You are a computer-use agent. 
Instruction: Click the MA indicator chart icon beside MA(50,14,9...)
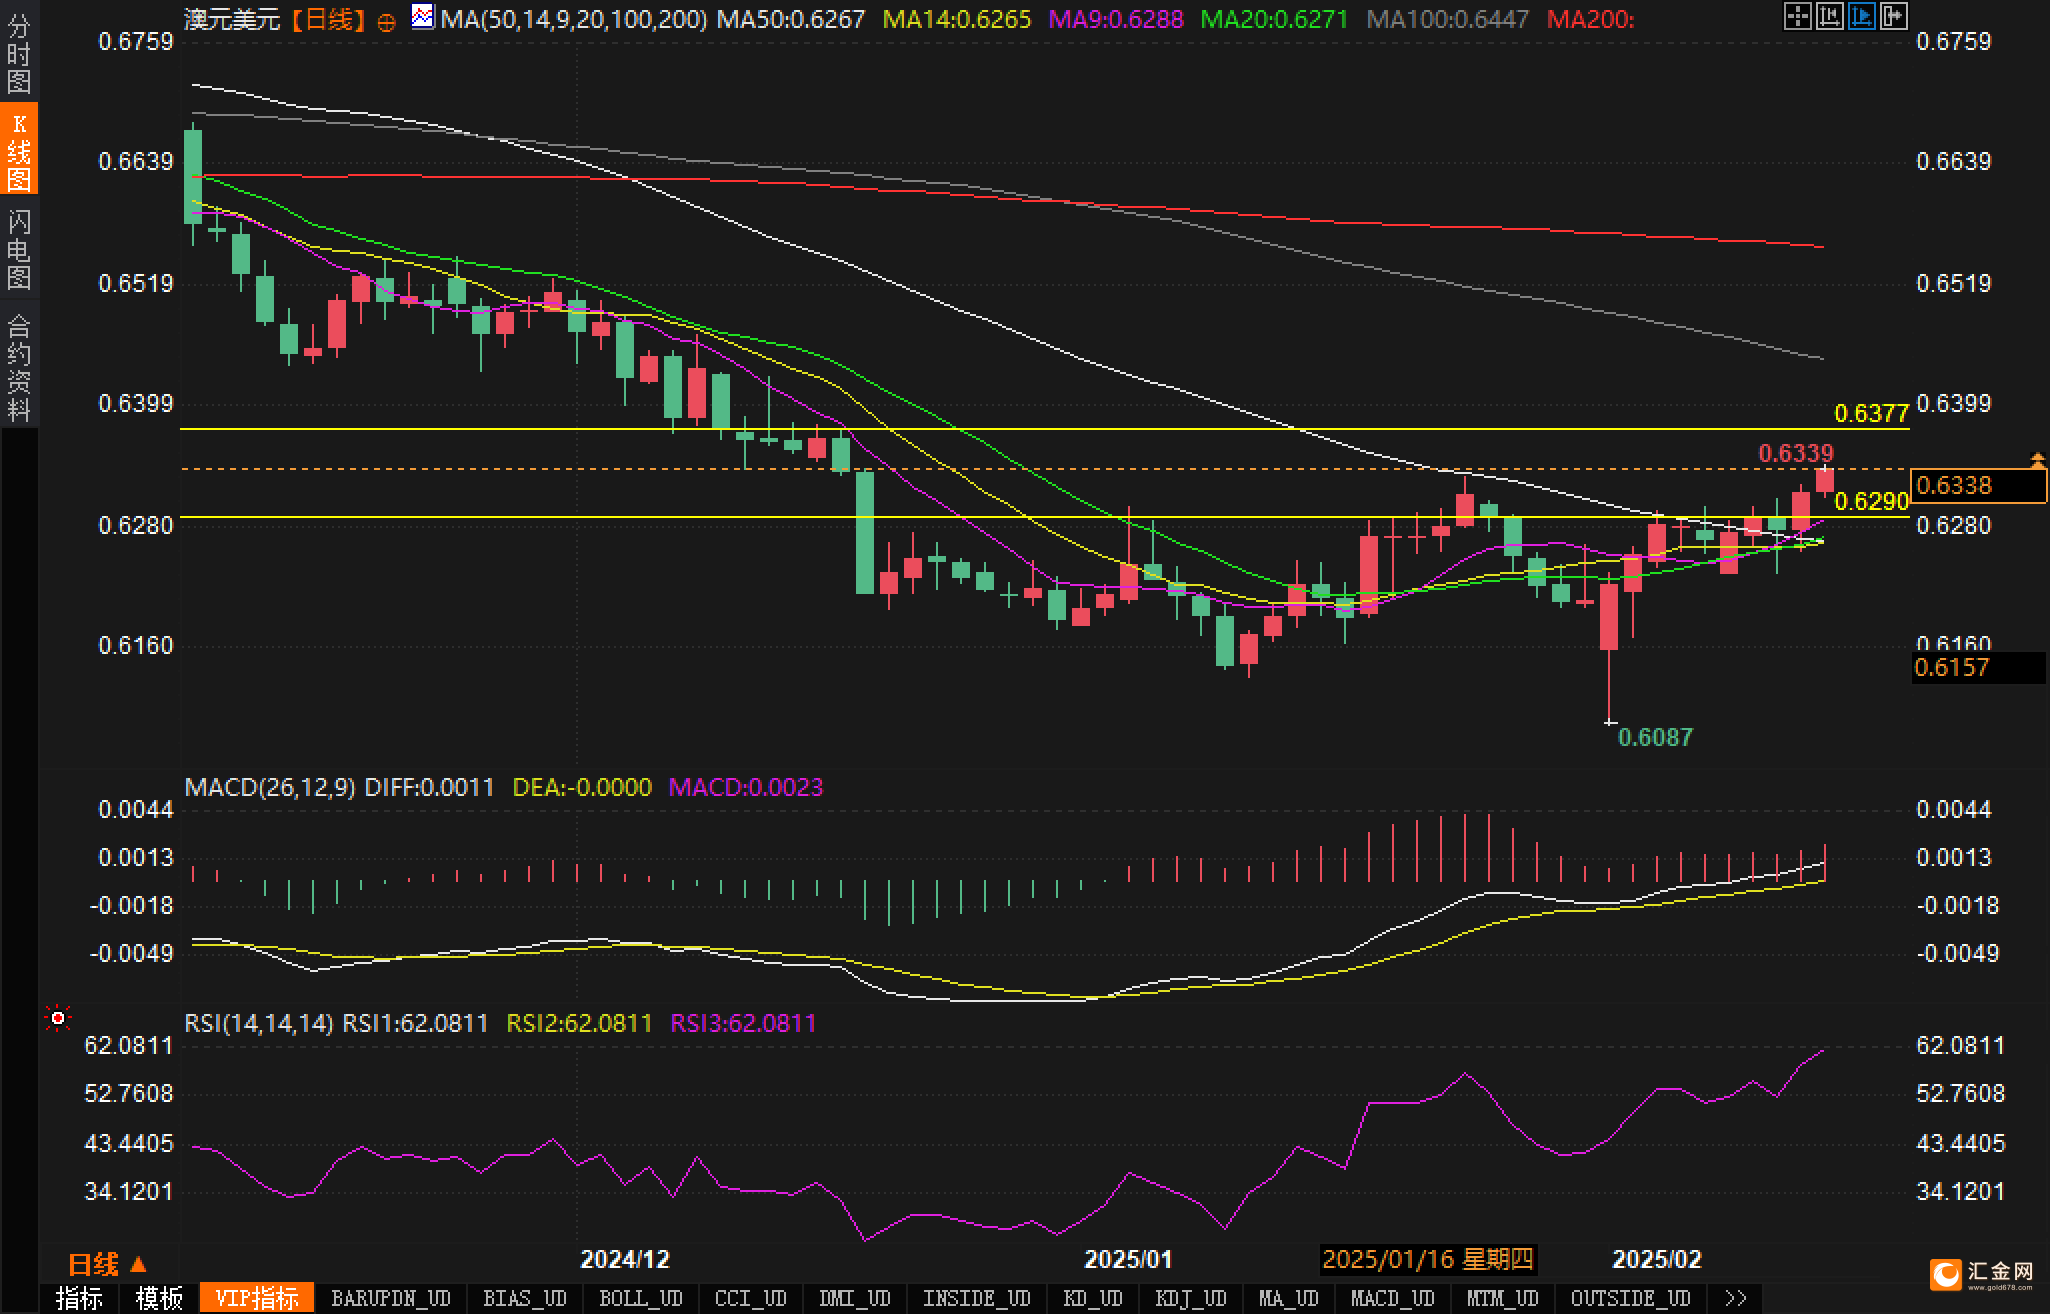tap(423, 17)
